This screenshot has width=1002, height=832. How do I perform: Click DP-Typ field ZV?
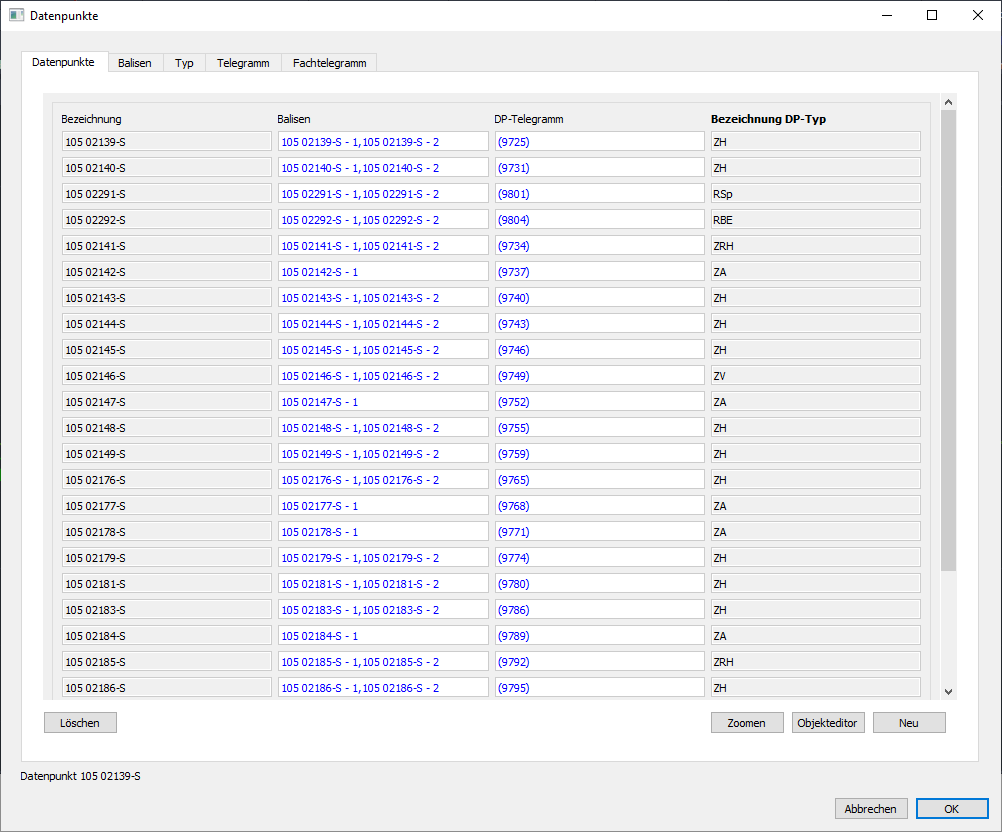point(815,376)
